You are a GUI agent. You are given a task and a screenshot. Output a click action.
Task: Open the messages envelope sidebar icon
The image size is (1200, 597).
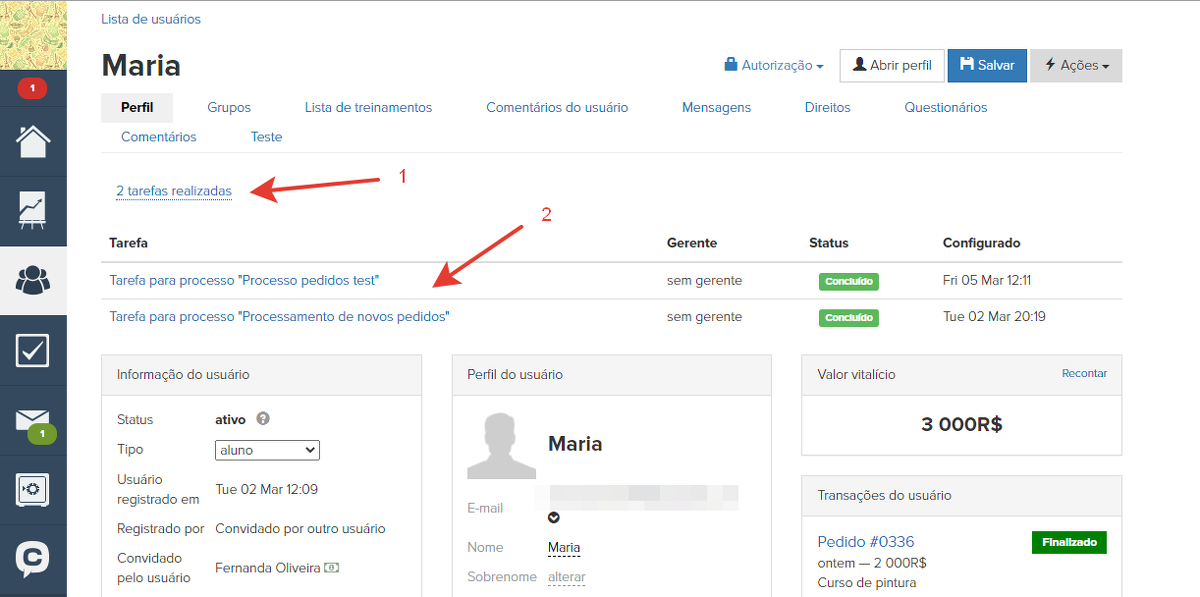click(x=33, y=421)
